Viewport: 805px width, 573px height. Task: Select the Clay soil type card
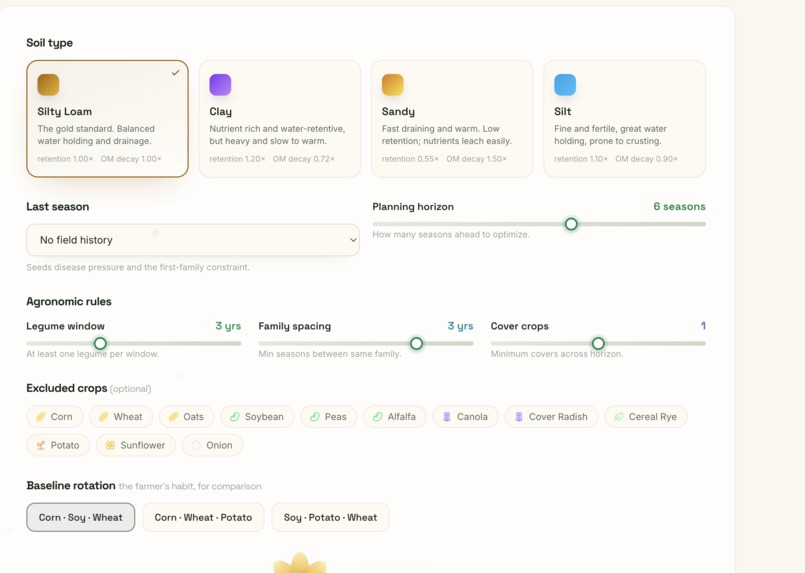(280, 119)
